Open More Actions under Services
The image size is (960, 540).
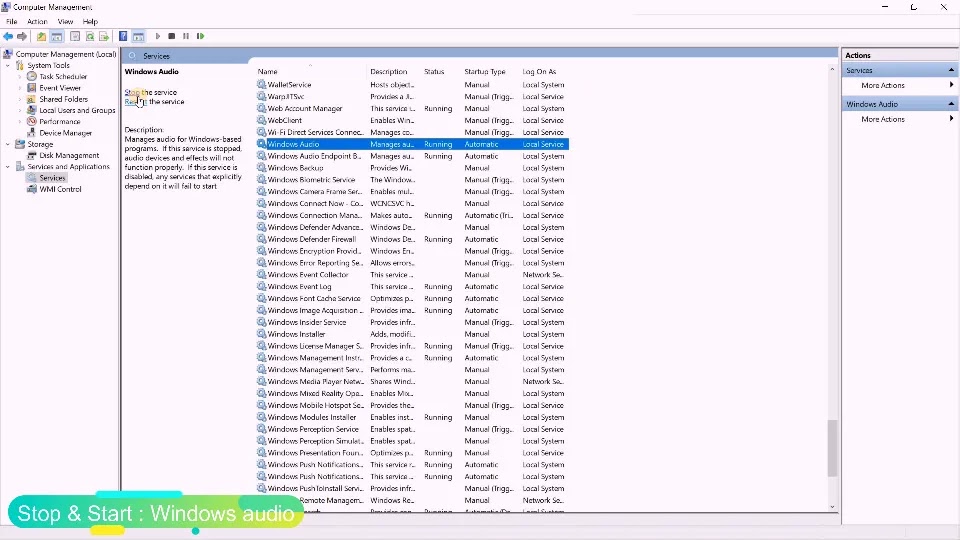tap(882, 85)
